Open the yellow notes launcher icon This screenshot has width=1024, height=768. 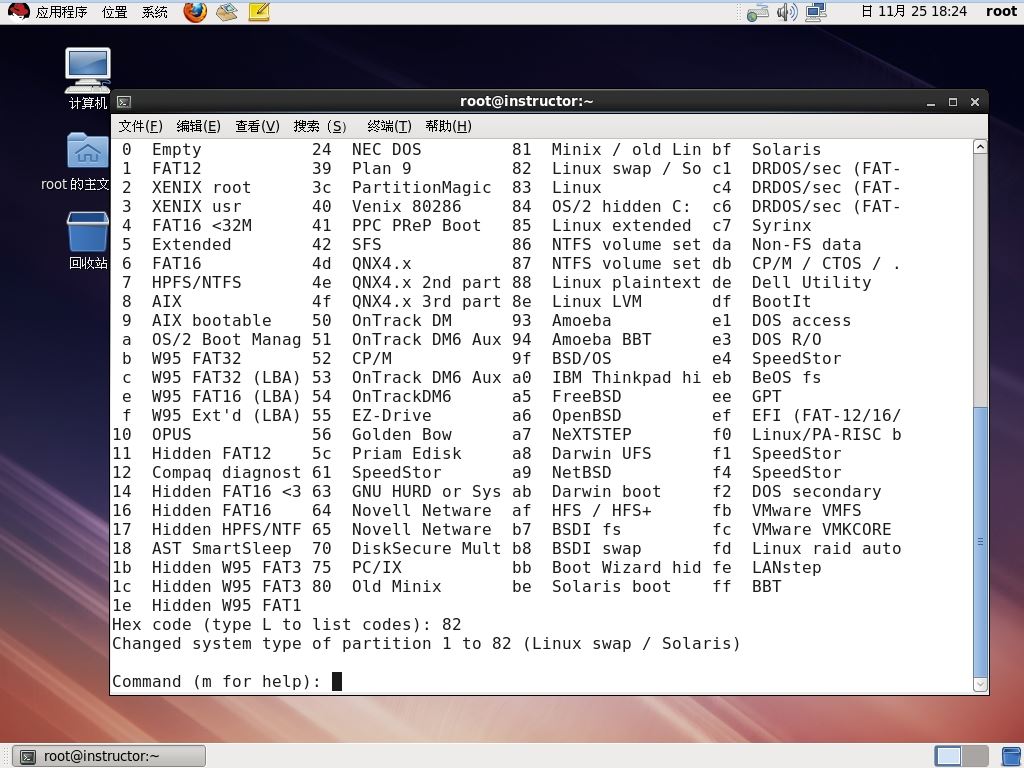click(x=259, y=12)
